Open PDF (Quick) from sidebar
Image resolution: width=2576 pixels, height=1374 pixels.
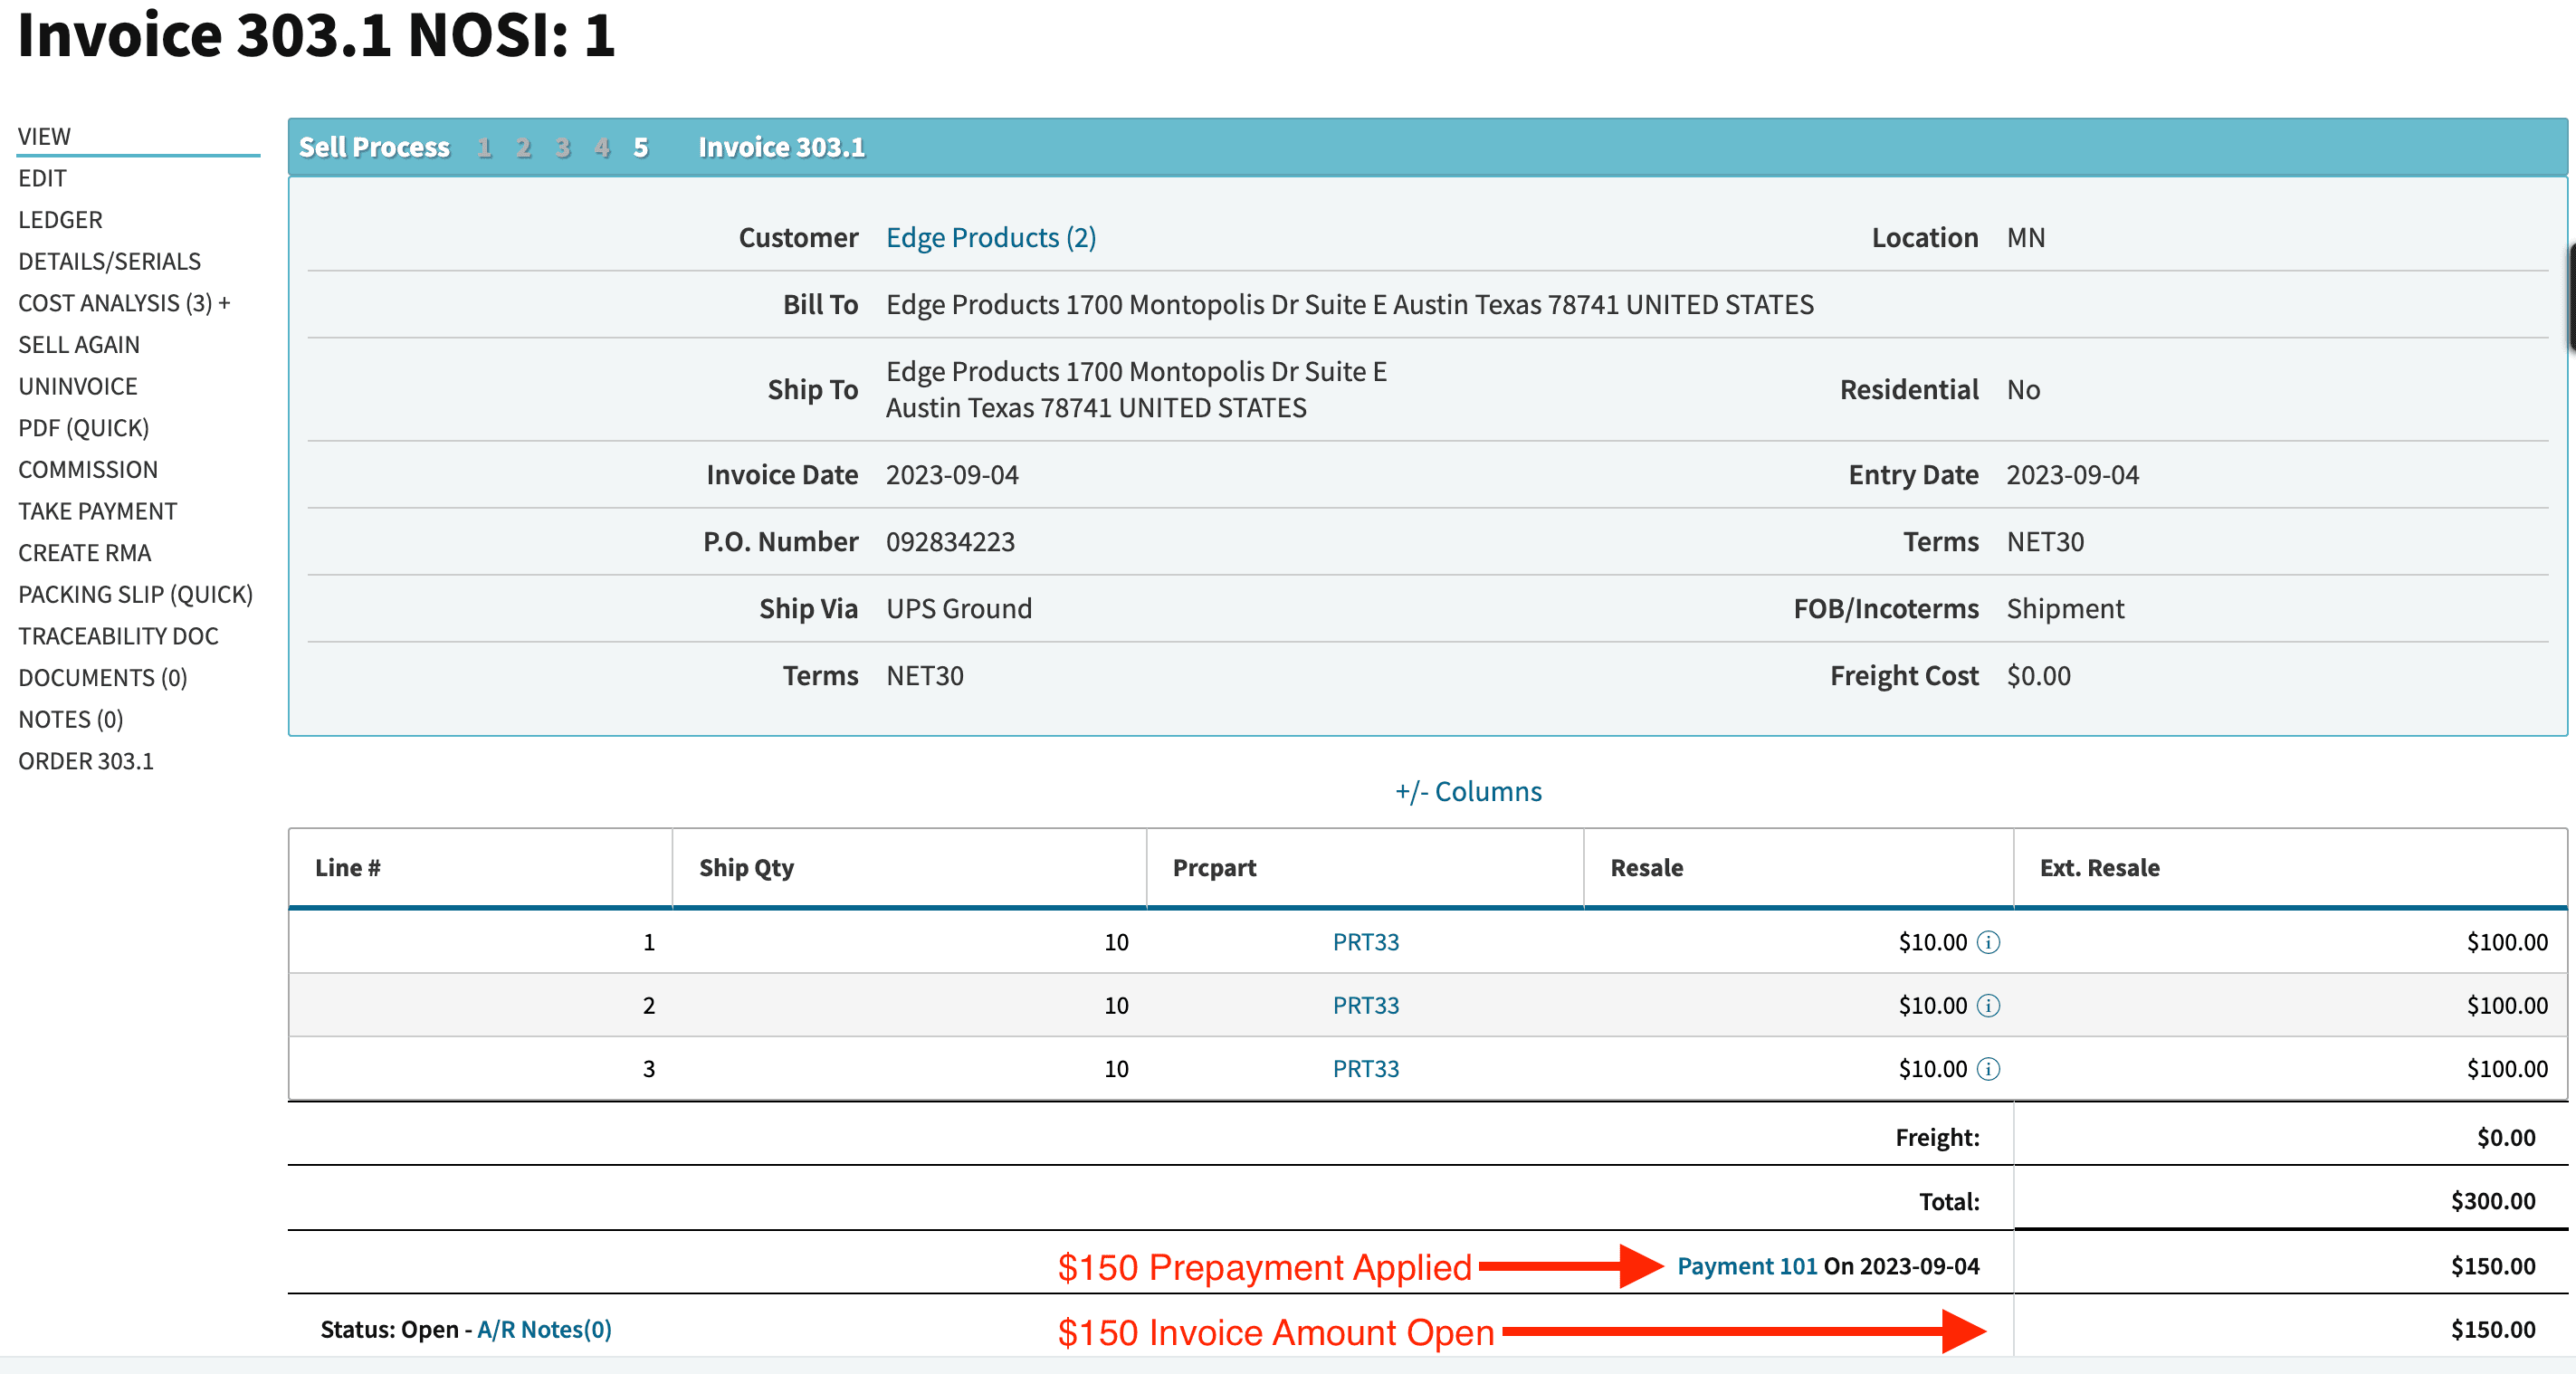coord(83,428)
